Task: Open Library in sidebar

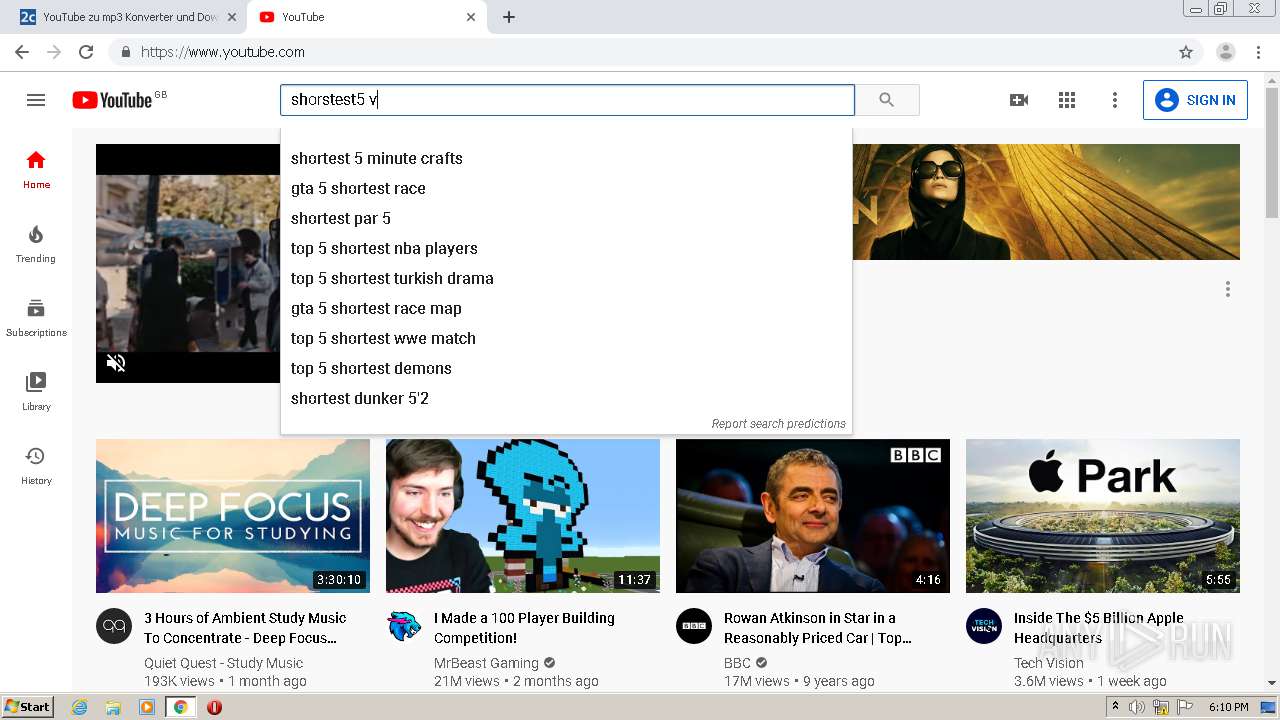Action: click(36, 391)
